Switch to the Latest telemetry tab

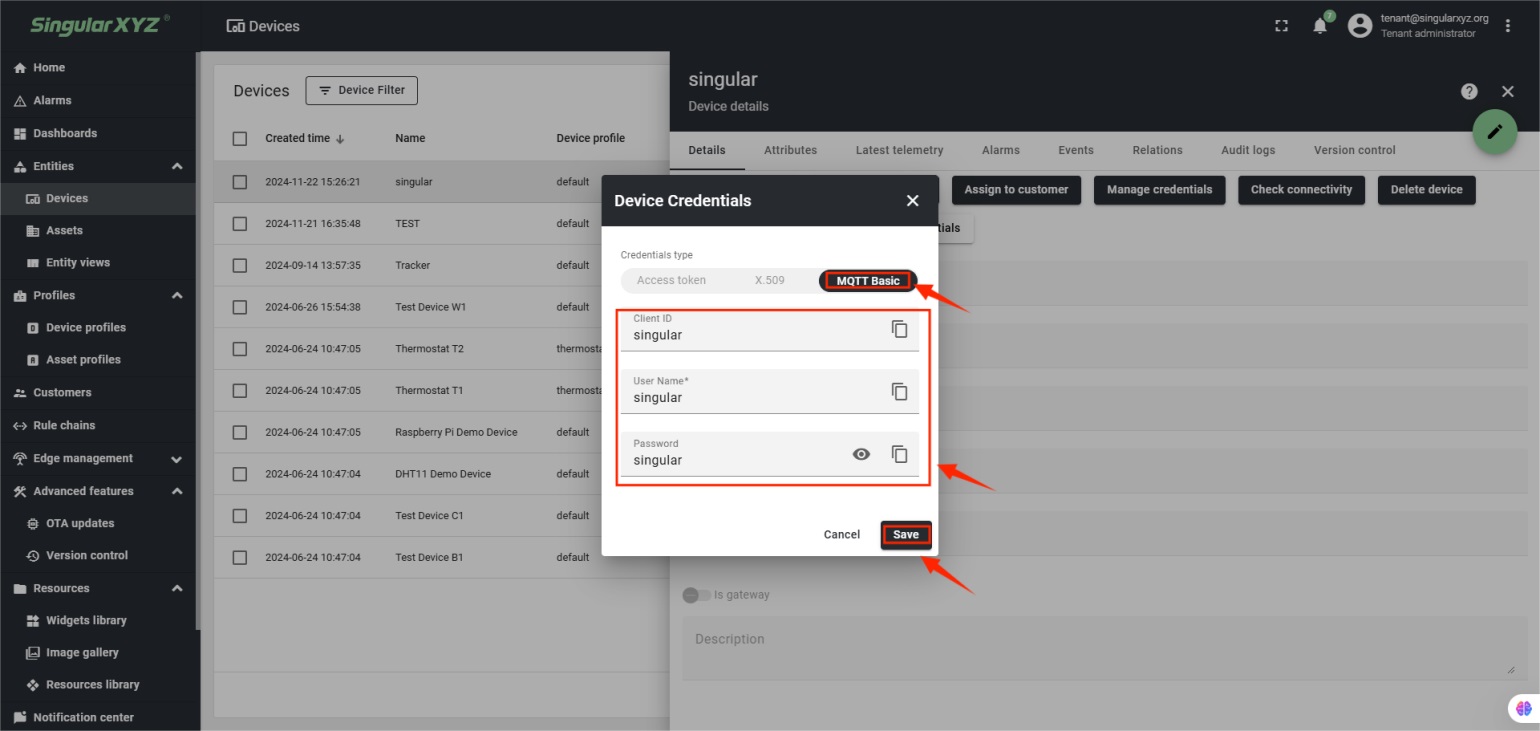click(899, 150)
